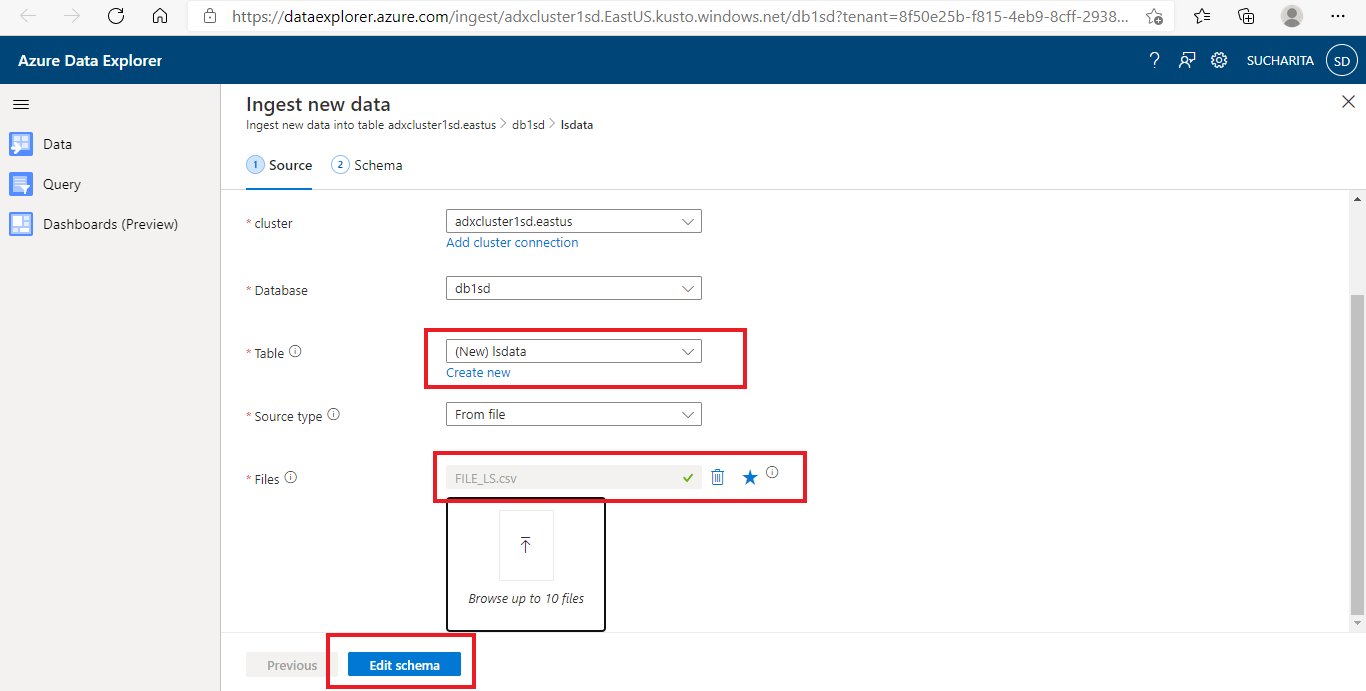The height and width of the screenshot is (691, 1366).
Task: Click the Ingest new data heading
Action: pyautogui.click(x=318, y=104)
